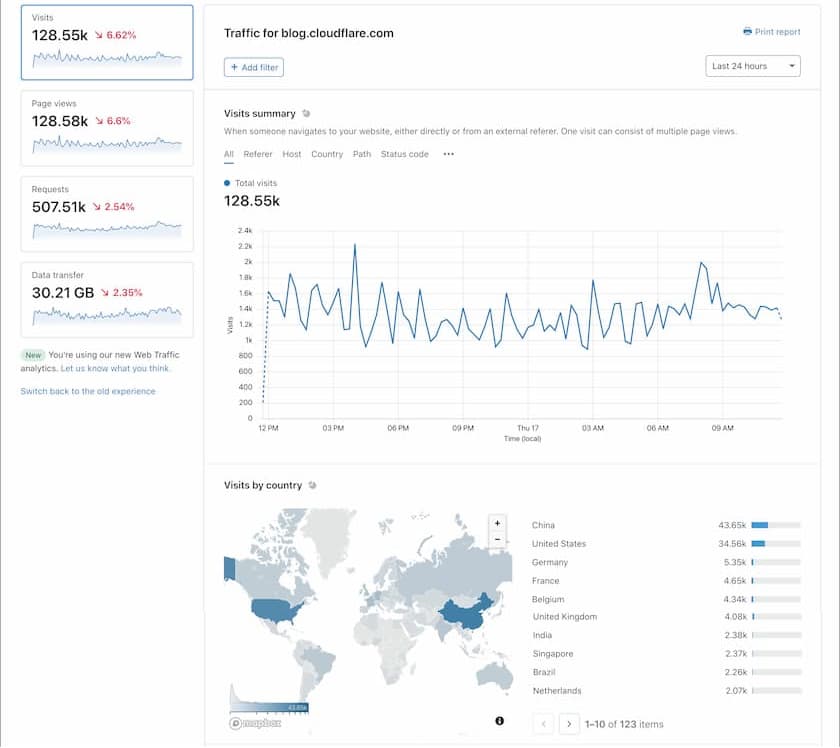This screenshot has height=748, width=840.
Task: Click the printer icon beside Print report
Action: pos(747,32)
